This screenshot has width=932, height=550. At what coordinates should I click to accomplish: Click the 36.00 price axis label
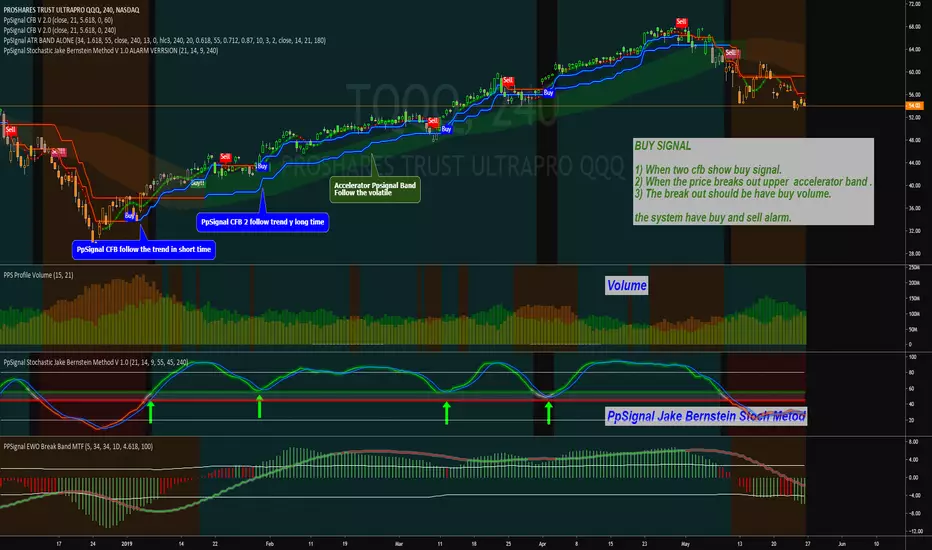[914, 208]
